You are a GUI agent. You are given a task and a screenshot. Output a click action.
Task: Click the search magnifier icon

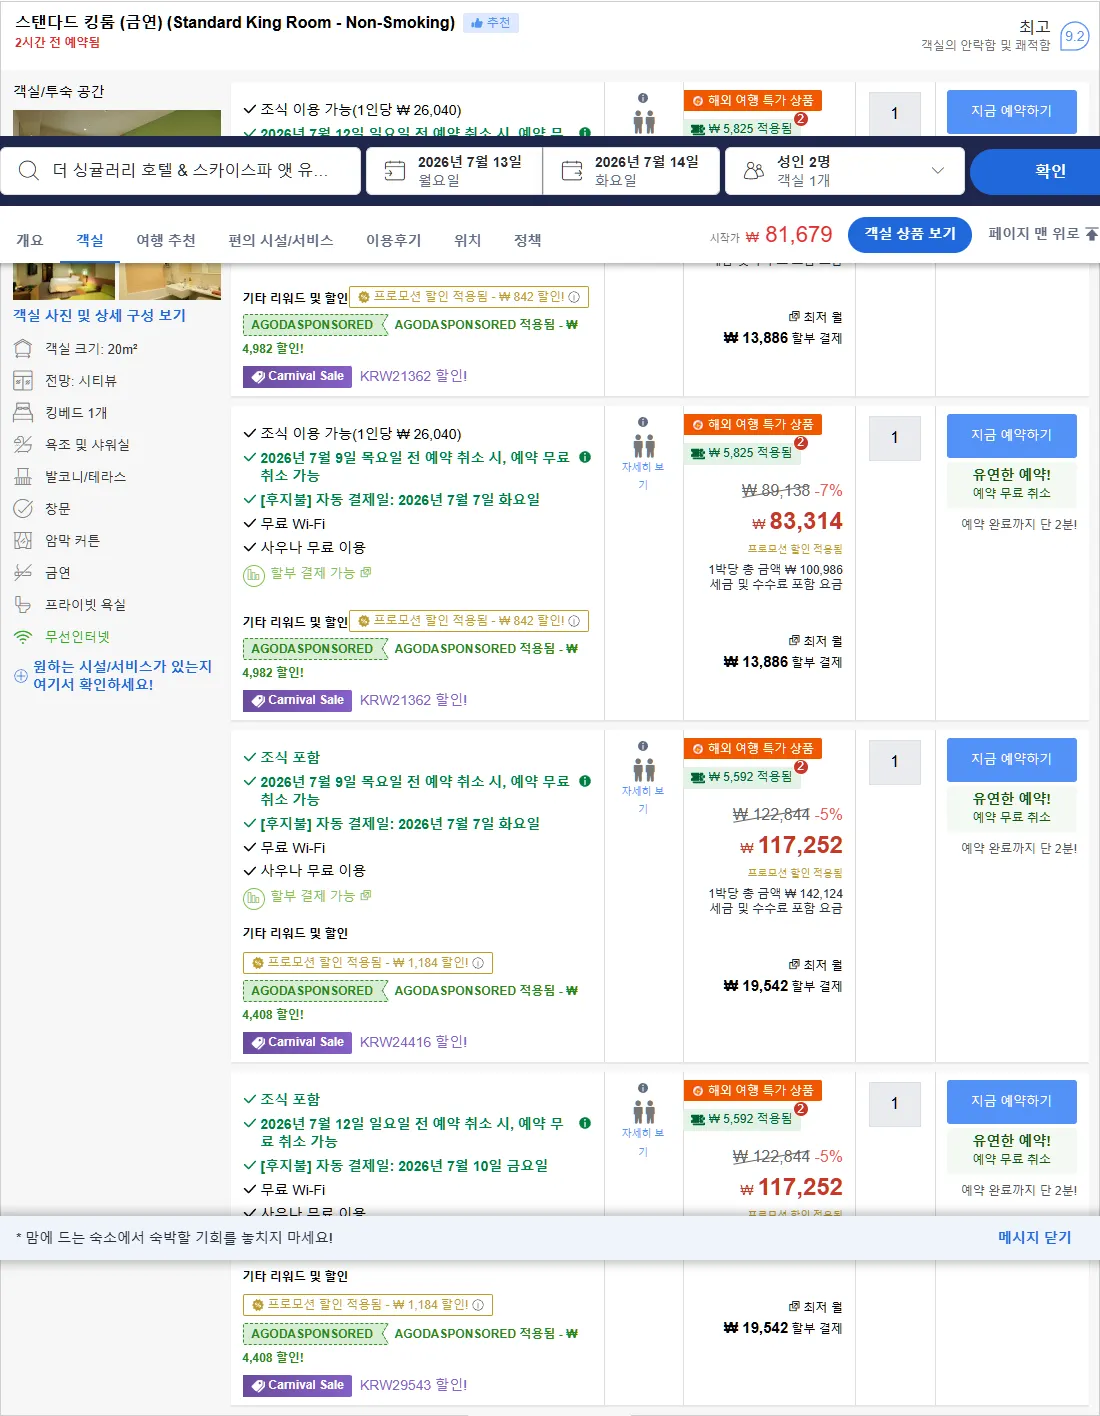29,171
